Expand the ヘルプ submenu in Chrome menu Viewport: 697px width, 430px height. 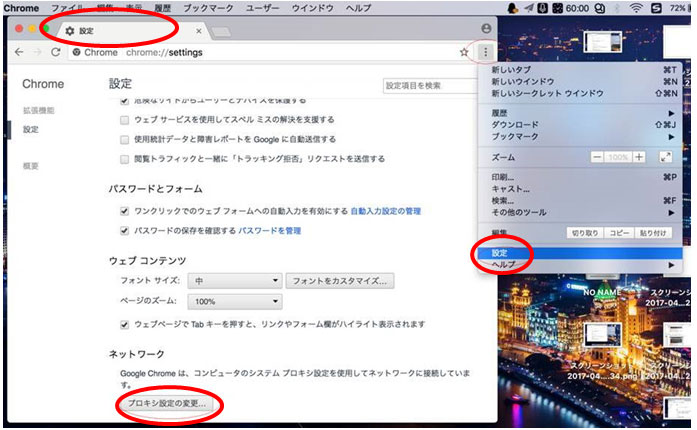click(580, 265)
